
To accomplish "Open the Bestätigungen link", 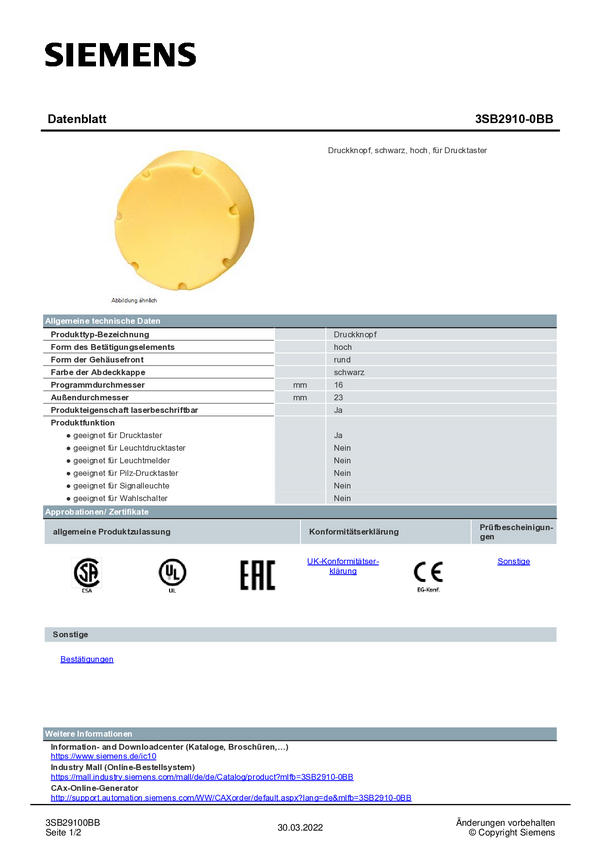I will point(87,659).
